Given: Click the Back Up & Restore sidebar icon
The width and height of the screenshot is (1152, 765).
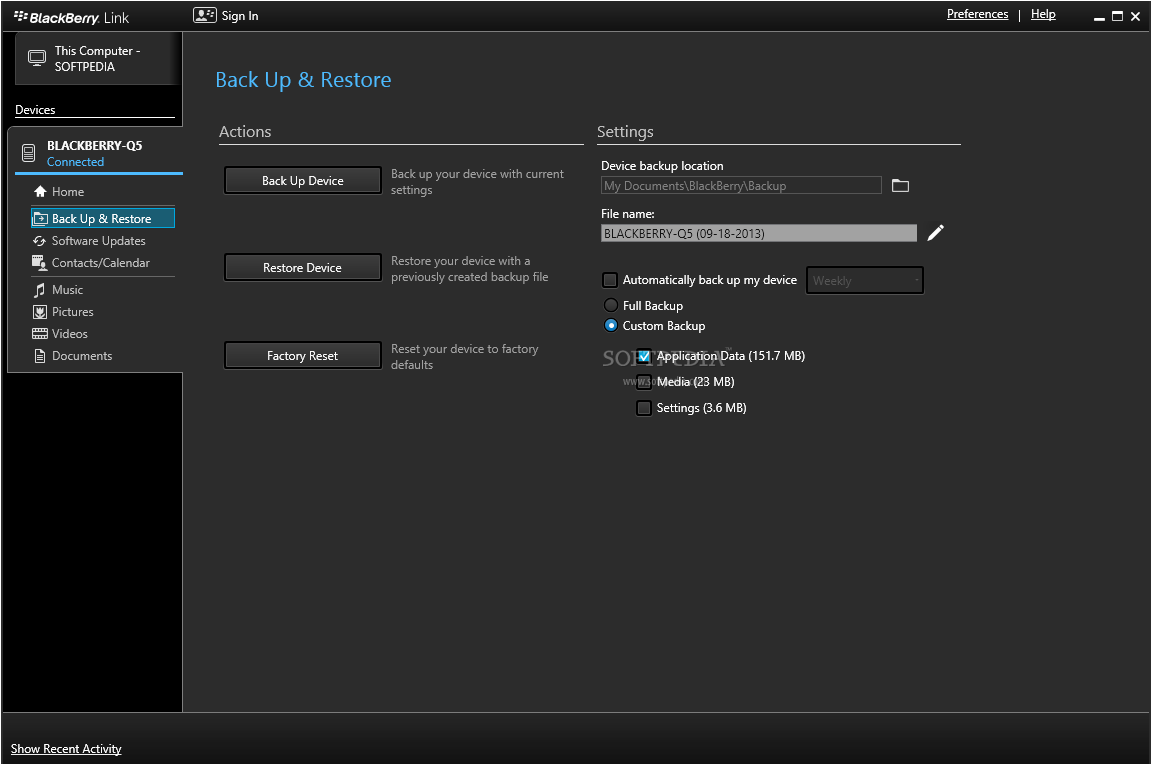Looking at the screenshot, I should tap(40, 218).
